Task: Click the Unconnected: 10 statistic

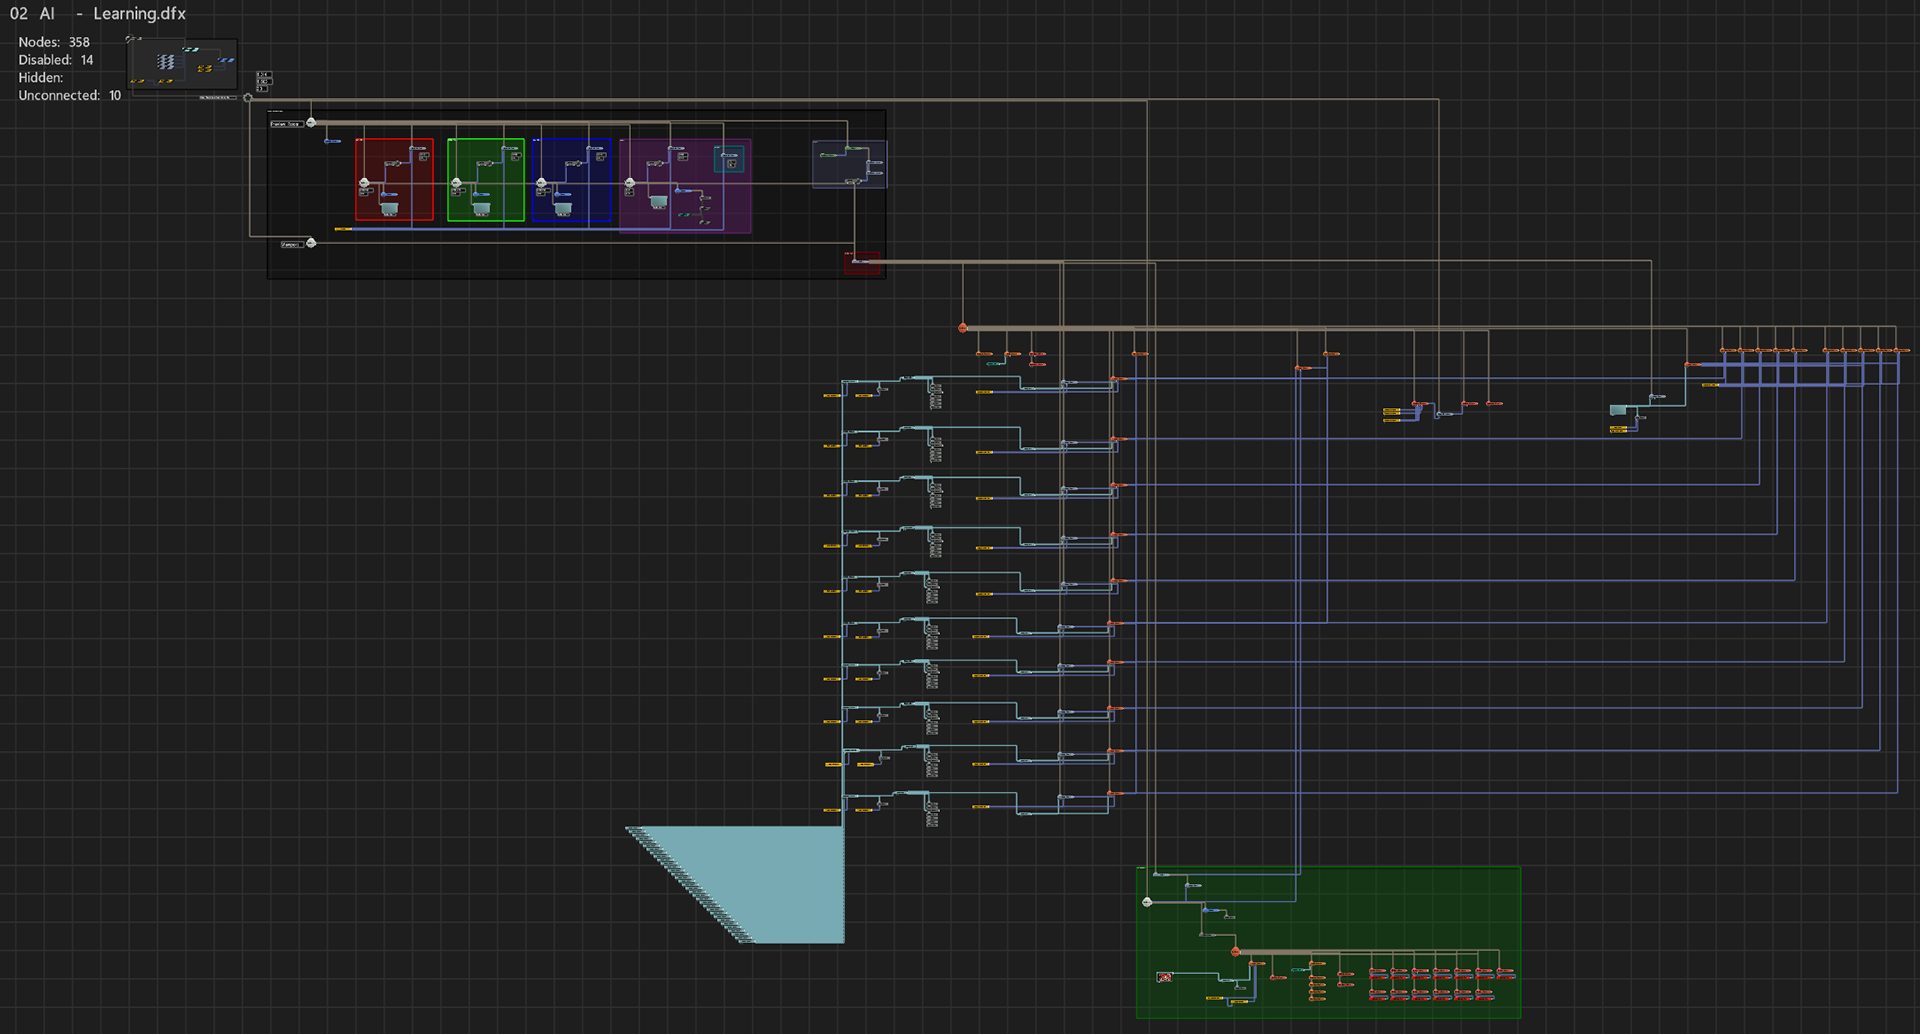Action: point(69,96)
